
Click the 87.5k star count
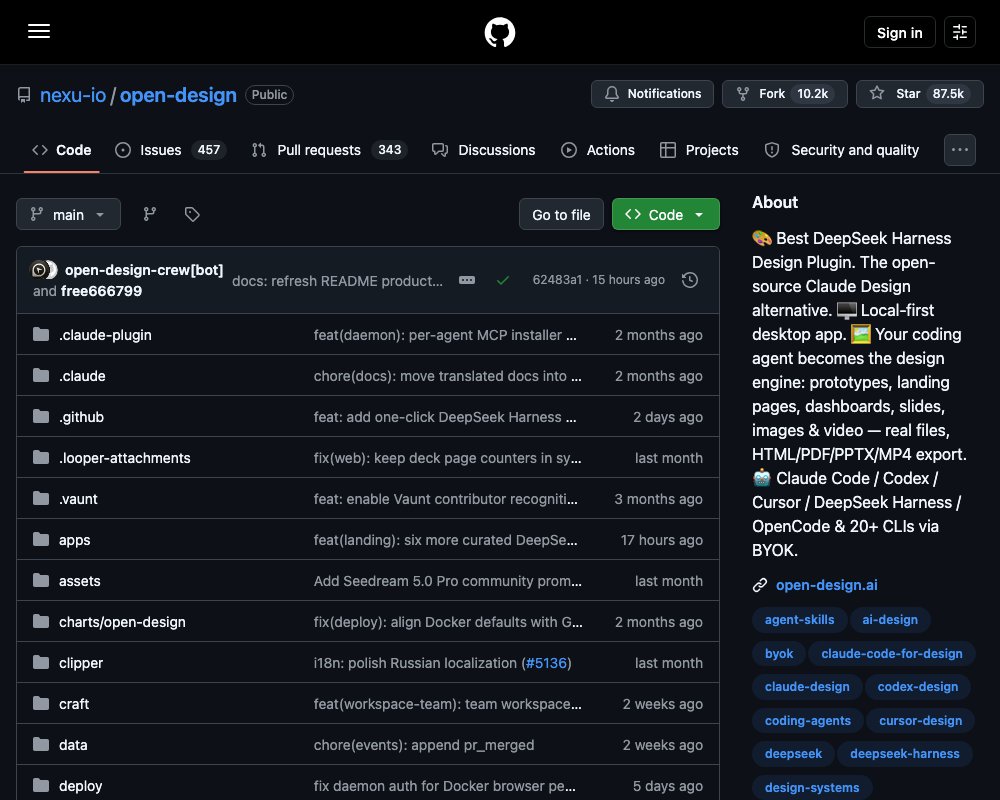click(x=948, y=94)
